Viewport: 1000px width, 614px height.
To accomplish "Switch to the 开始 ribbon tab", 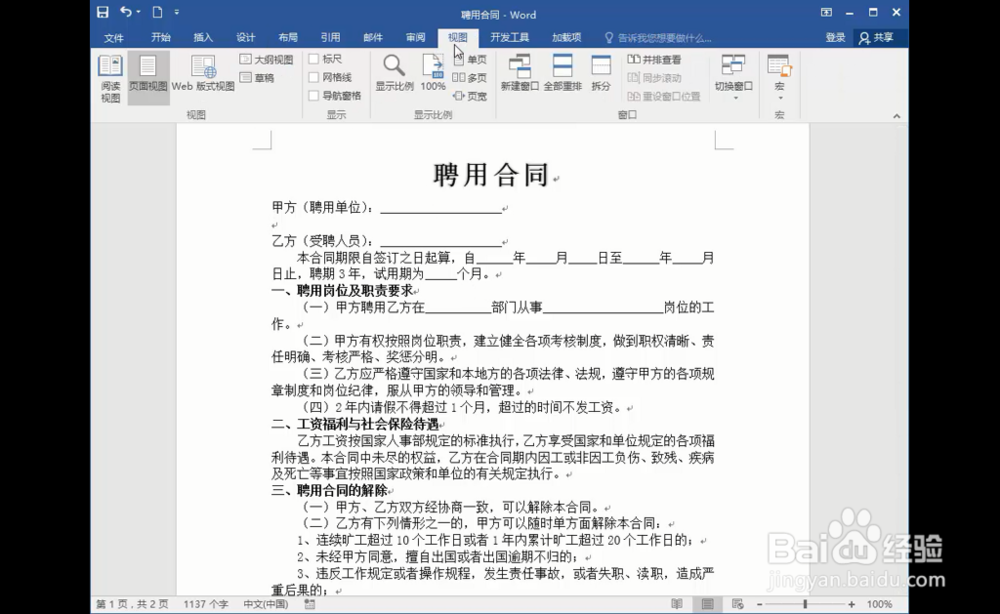I will [160, 37].
